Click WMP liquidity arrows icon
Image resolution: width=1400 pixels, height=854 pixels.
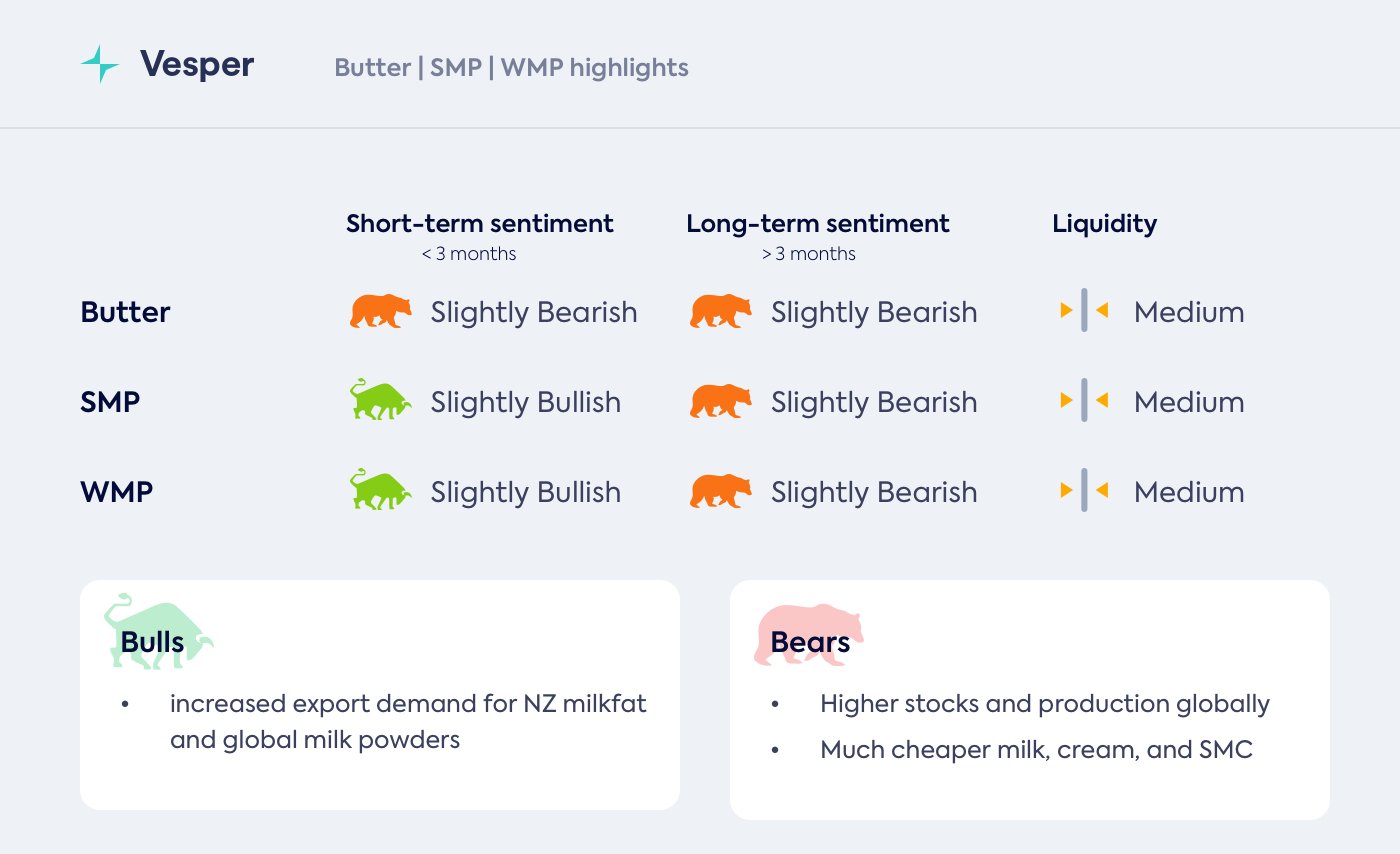1084,491
